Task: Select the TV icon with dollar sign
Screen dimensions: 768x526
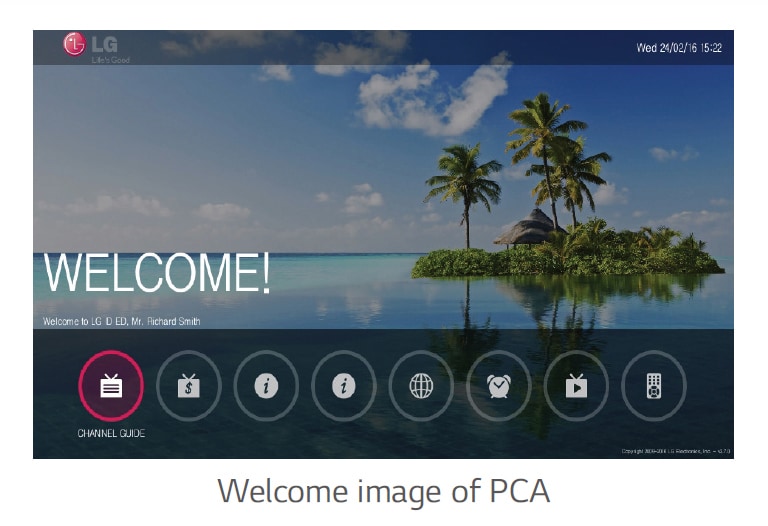Action: coord(189,386)
